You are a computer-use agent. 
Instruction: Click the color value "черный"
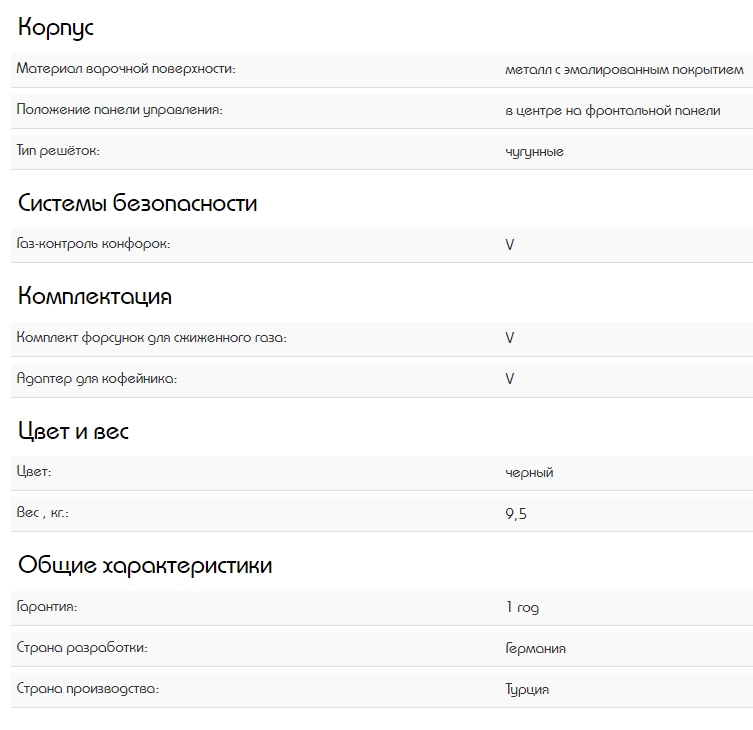[x=530, y=473]
